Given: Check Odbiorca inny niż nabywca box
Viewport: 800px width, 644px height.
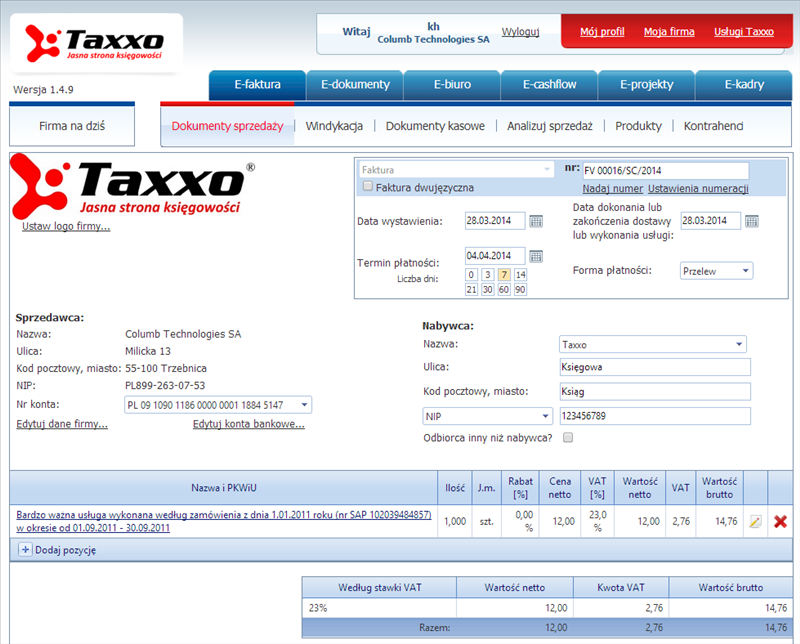Looking at the screenshot, I should [x=568, y=437].
